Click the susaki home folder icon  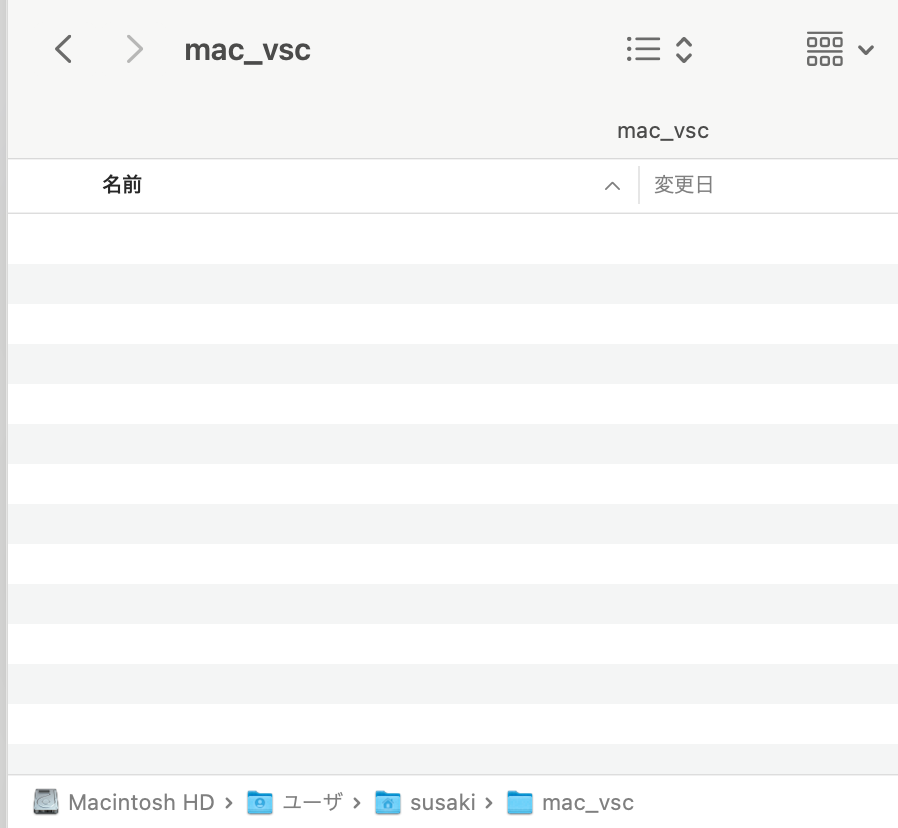tap(388, 802)
